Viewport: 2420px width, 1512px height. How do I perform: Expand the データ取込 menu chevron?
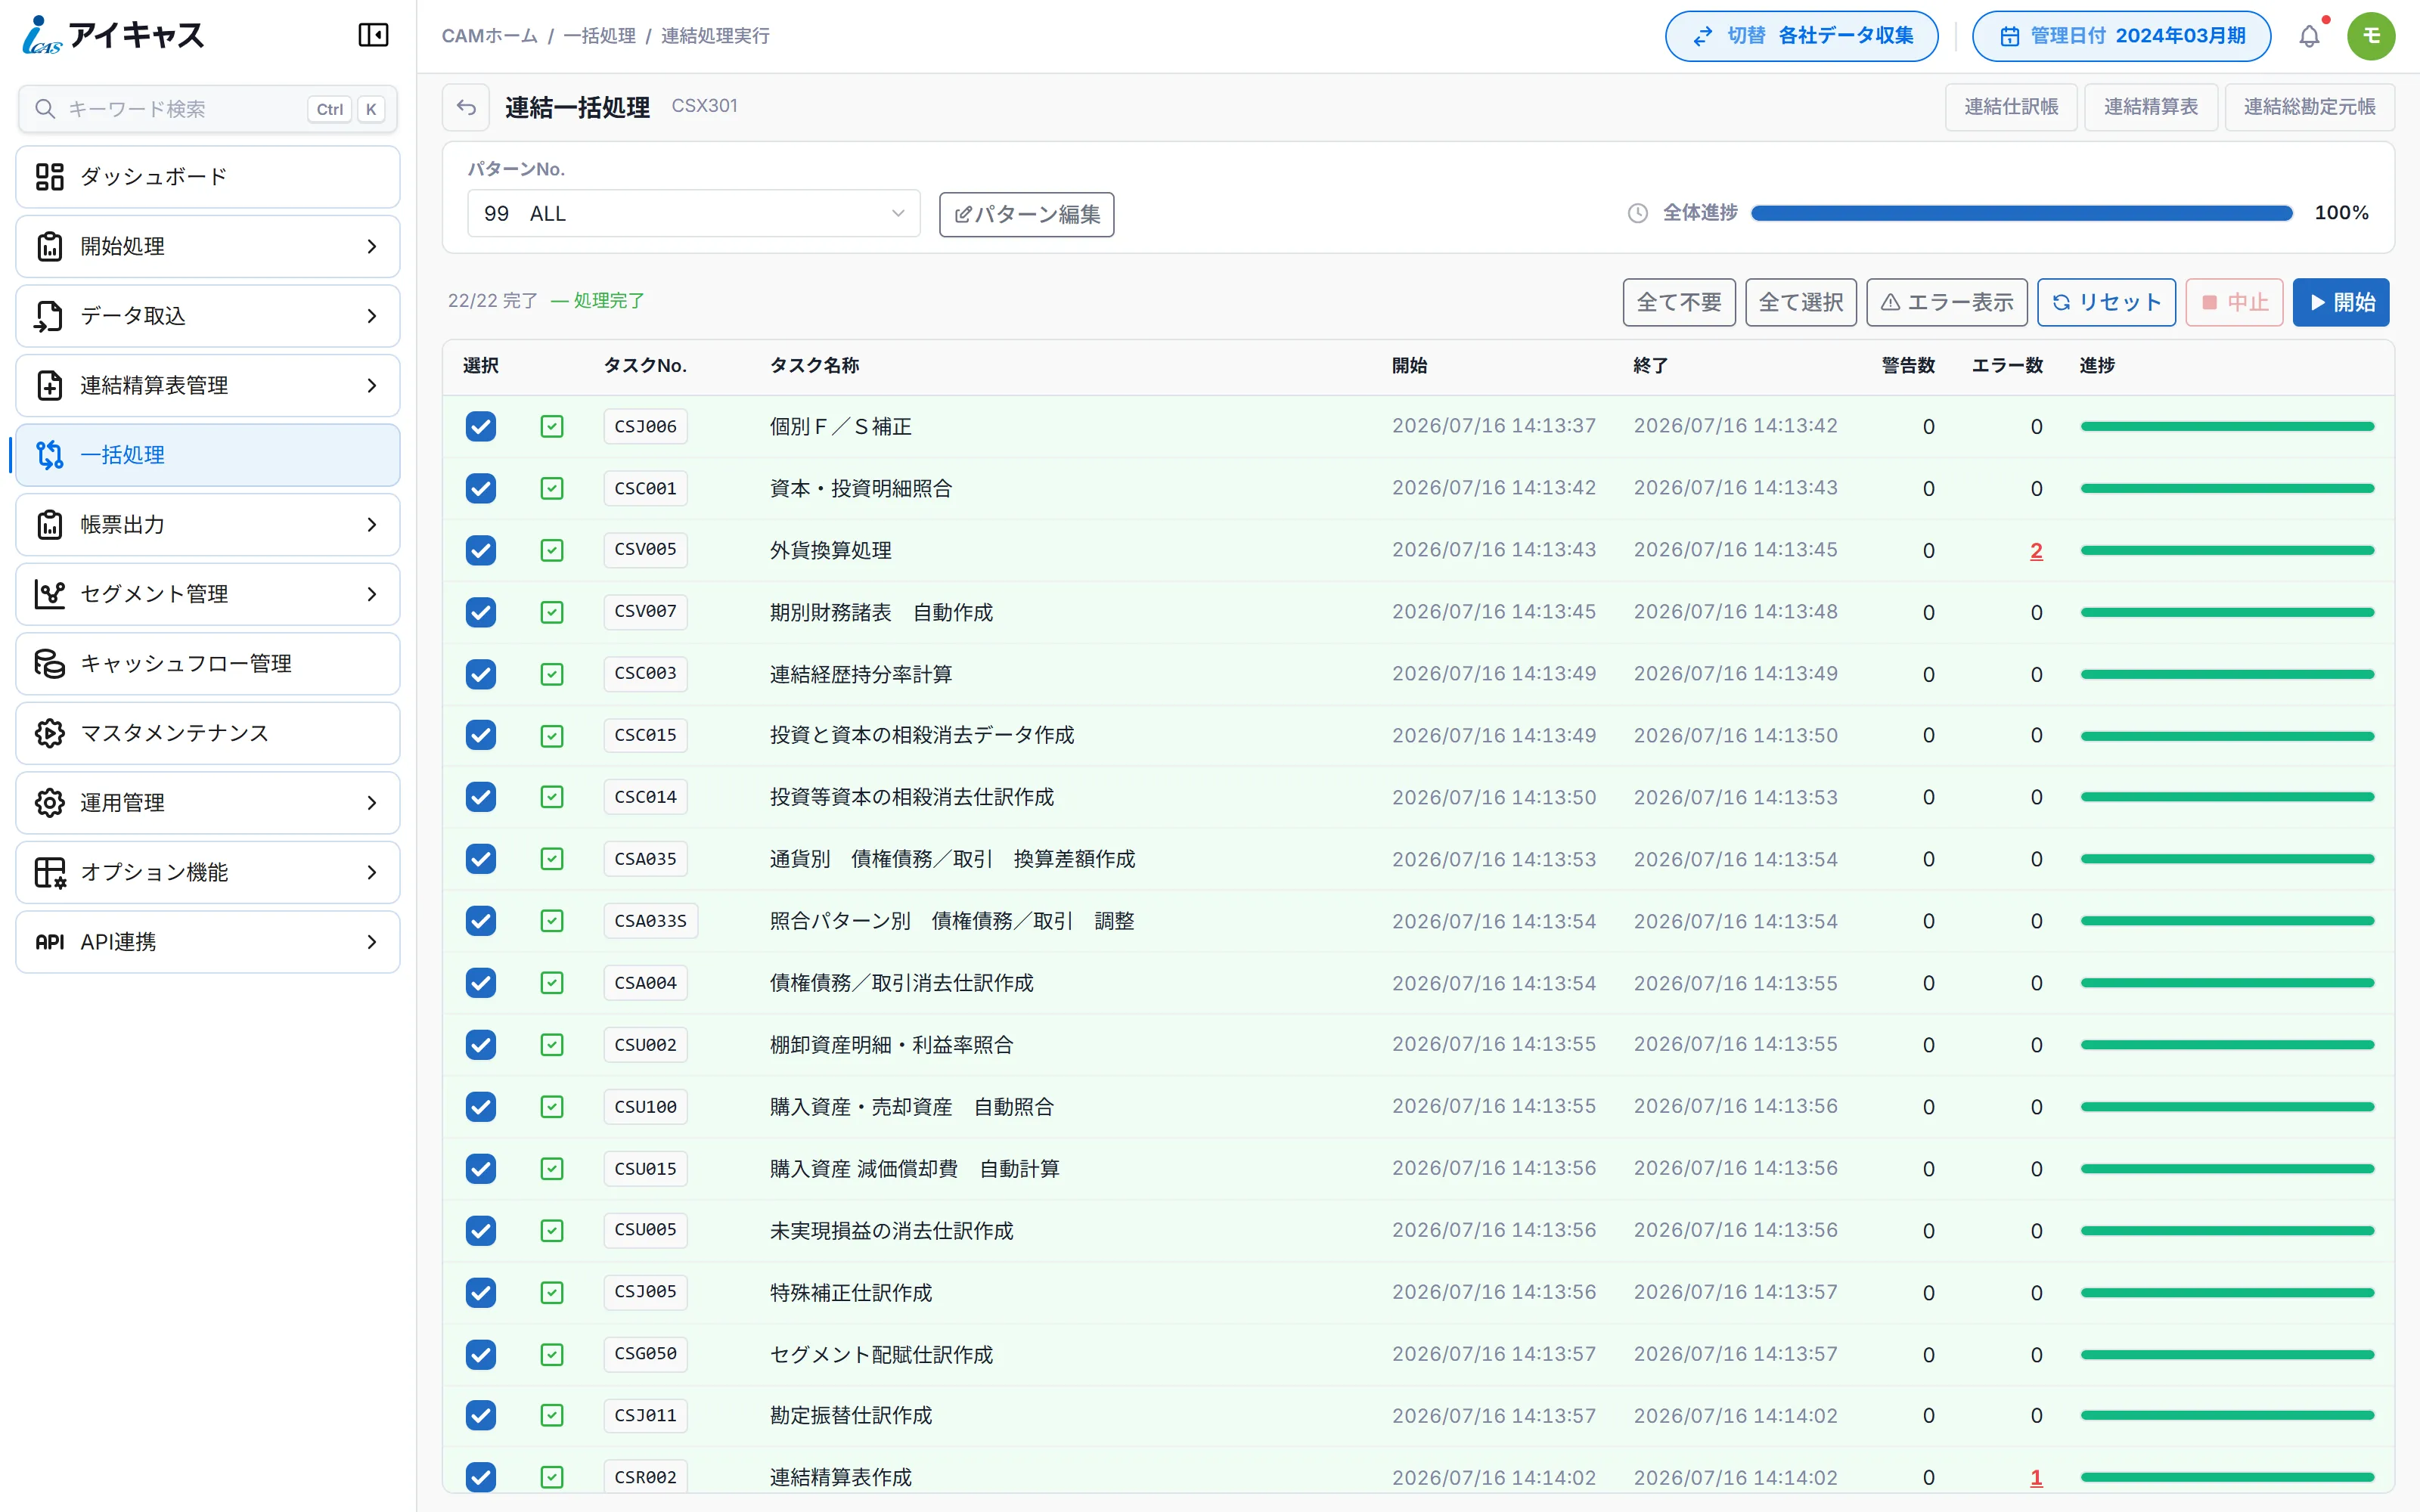pyautogui.click(x=372, y=316)
